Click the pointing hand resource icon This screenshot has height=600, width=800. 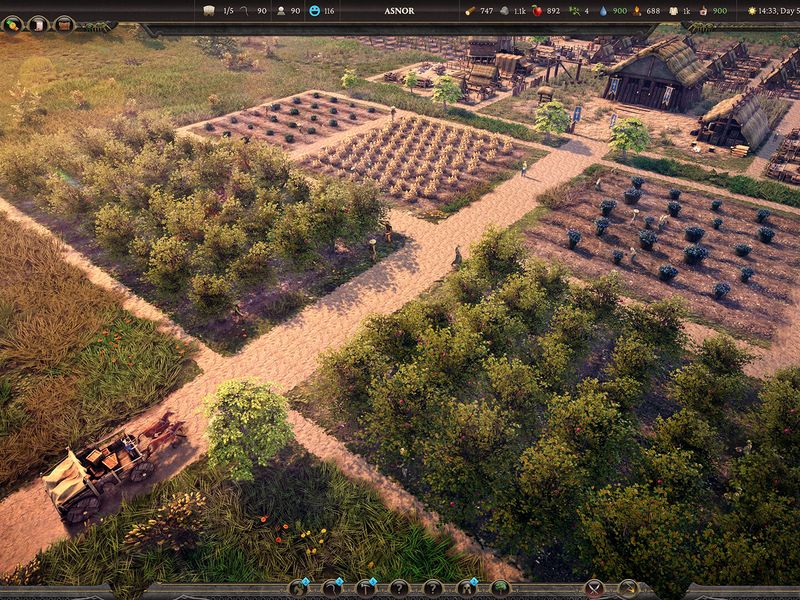click(x=704, y=10)
